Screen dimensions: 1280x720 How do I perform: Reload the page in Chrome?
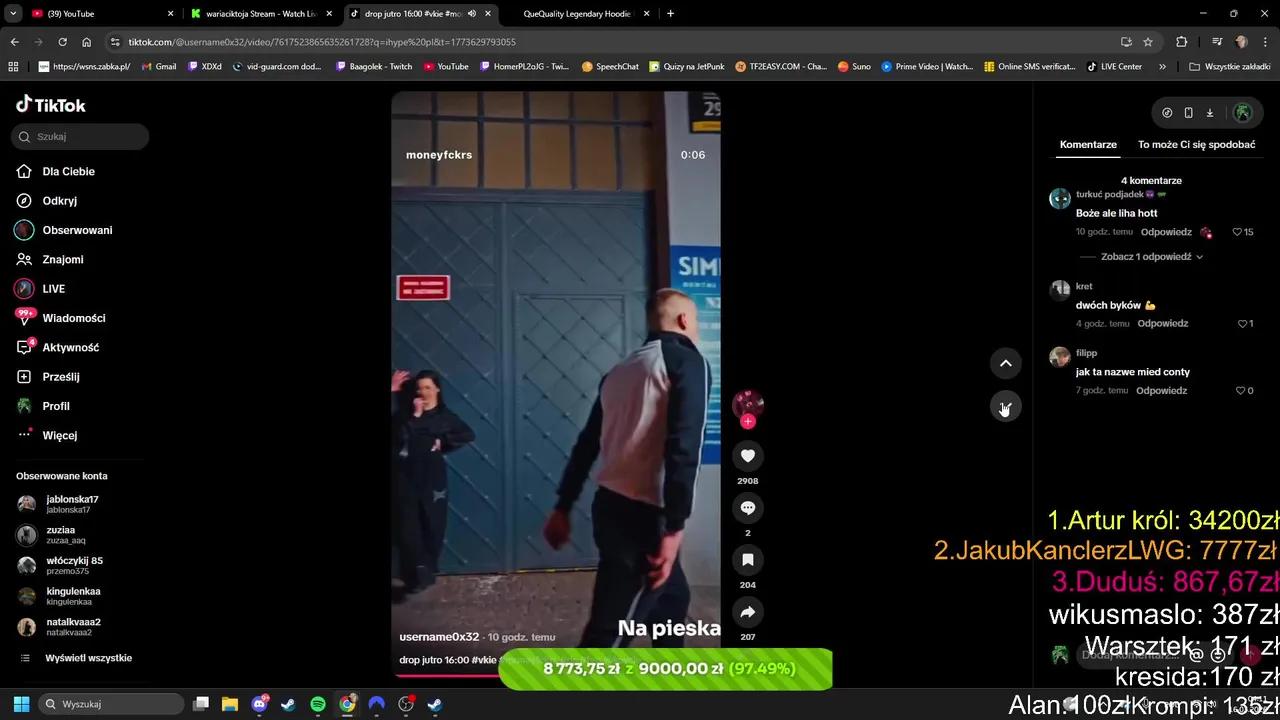point(62,42)
